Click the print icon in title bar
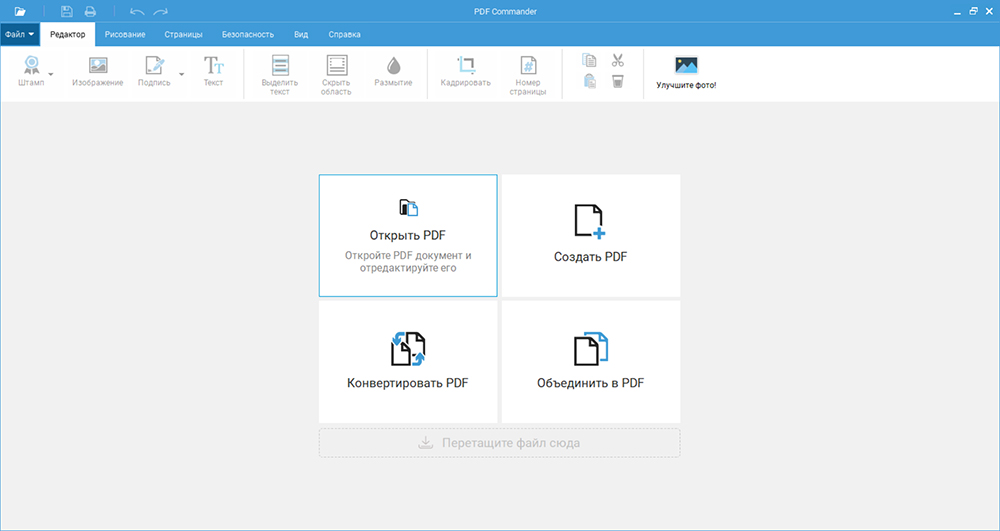The height and width of the screenshot is (531, 1000). coord(90,11)
